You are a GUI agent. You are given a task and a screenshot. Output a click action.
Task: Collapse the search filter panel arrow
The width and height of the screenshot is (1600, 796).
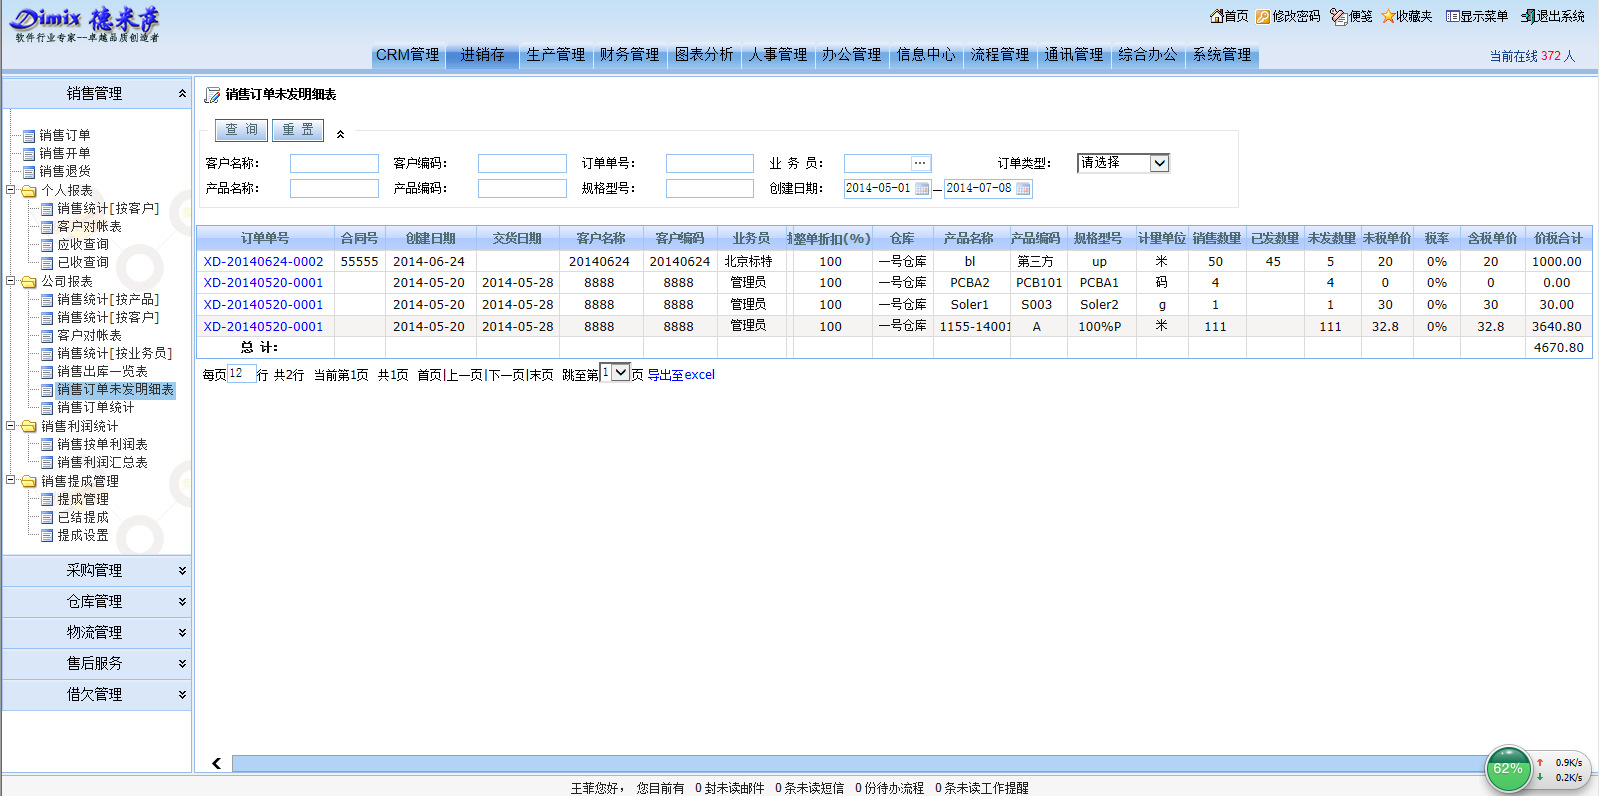pos(340,134)
